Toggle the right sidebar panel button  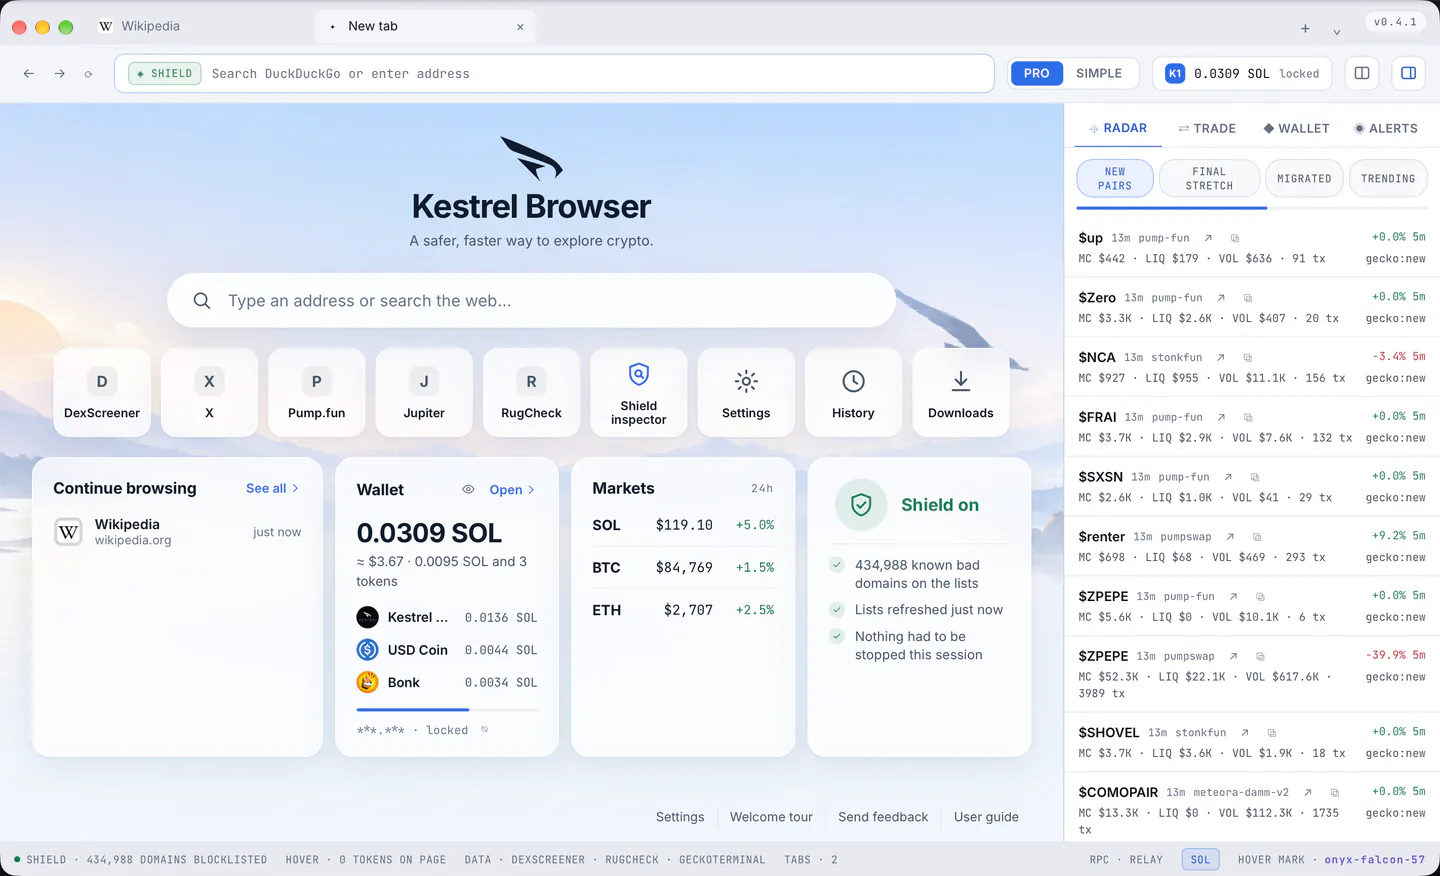click(x=1408, y=73)
